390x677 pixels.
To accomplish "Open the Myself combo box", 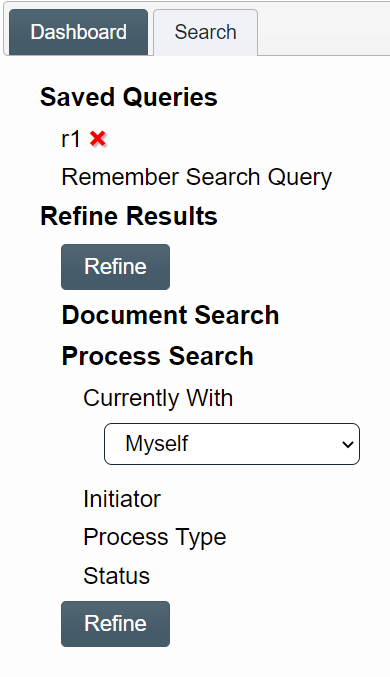I will pos(232,444).
